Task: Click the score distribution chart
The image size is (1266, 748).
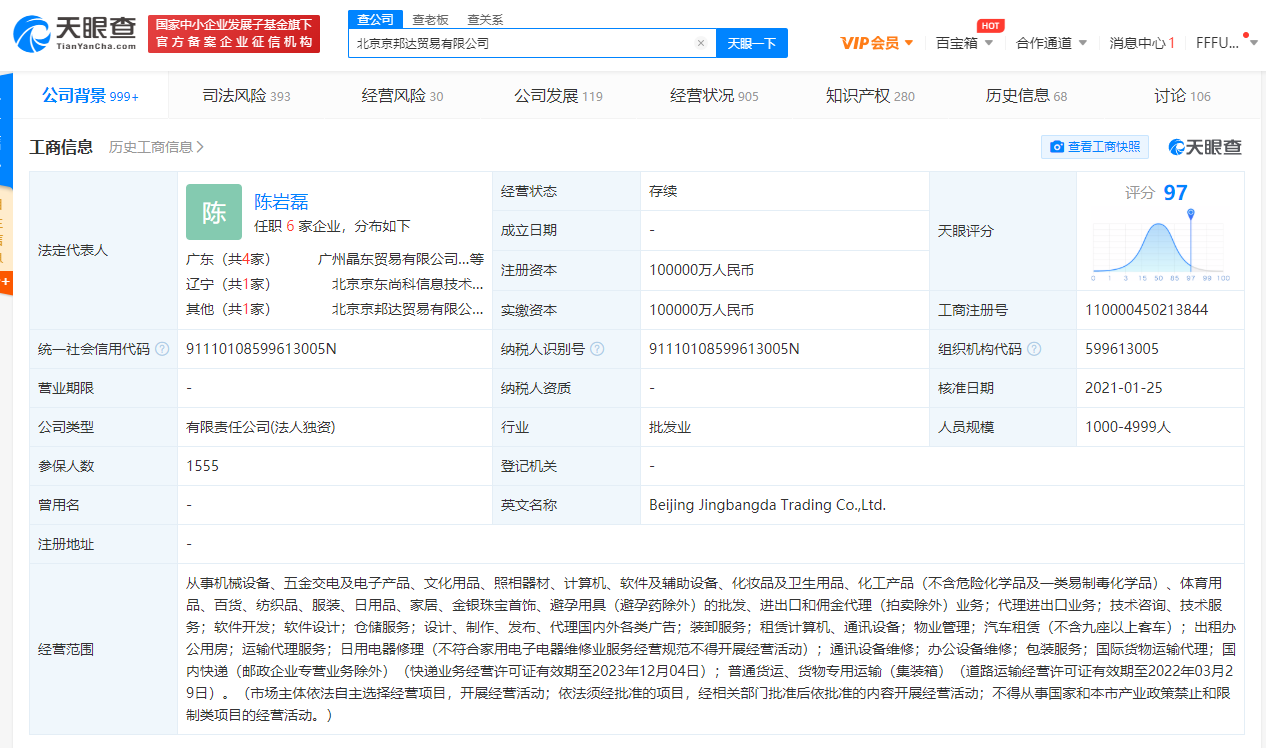Action: (x=1160, y=246)
